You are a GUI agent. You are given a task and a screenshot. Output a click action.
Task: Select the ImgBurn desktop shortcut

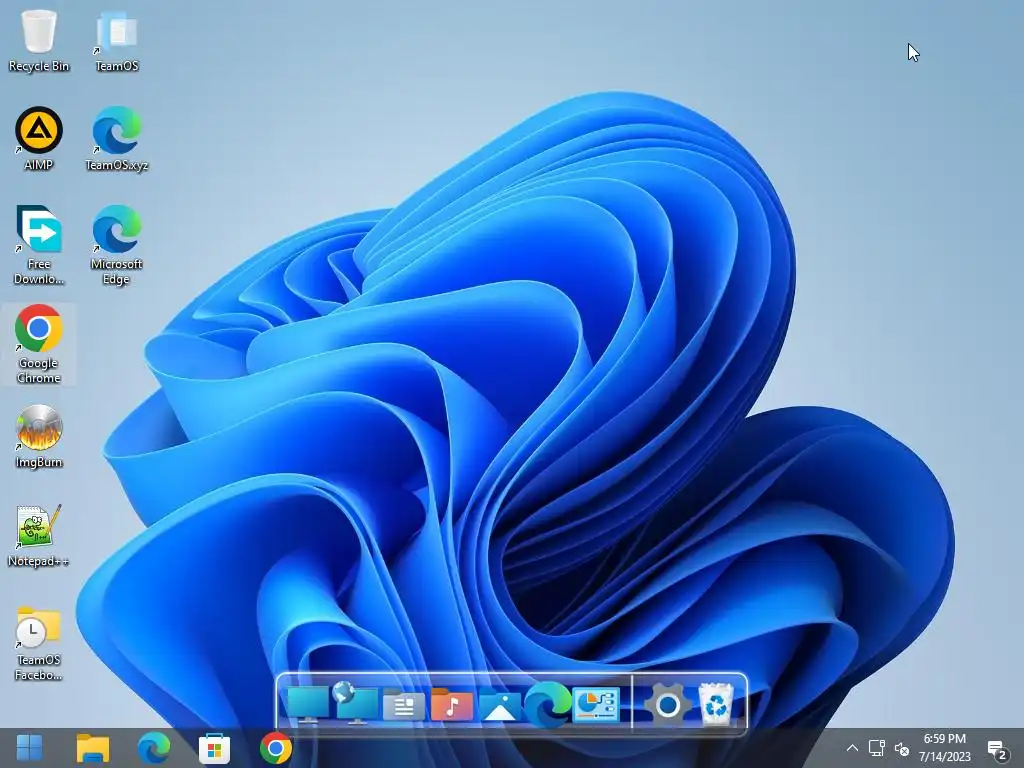(x=39, y=436)
